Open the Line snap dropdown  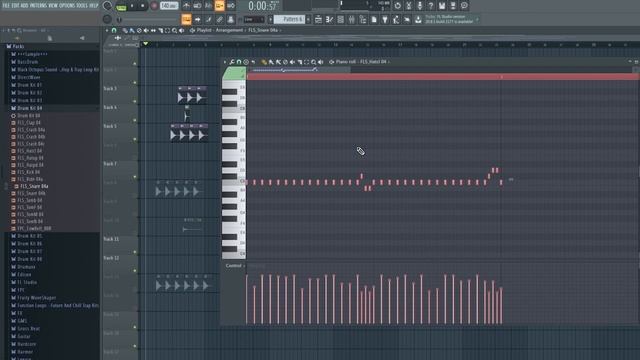click(x=254, y=20)
